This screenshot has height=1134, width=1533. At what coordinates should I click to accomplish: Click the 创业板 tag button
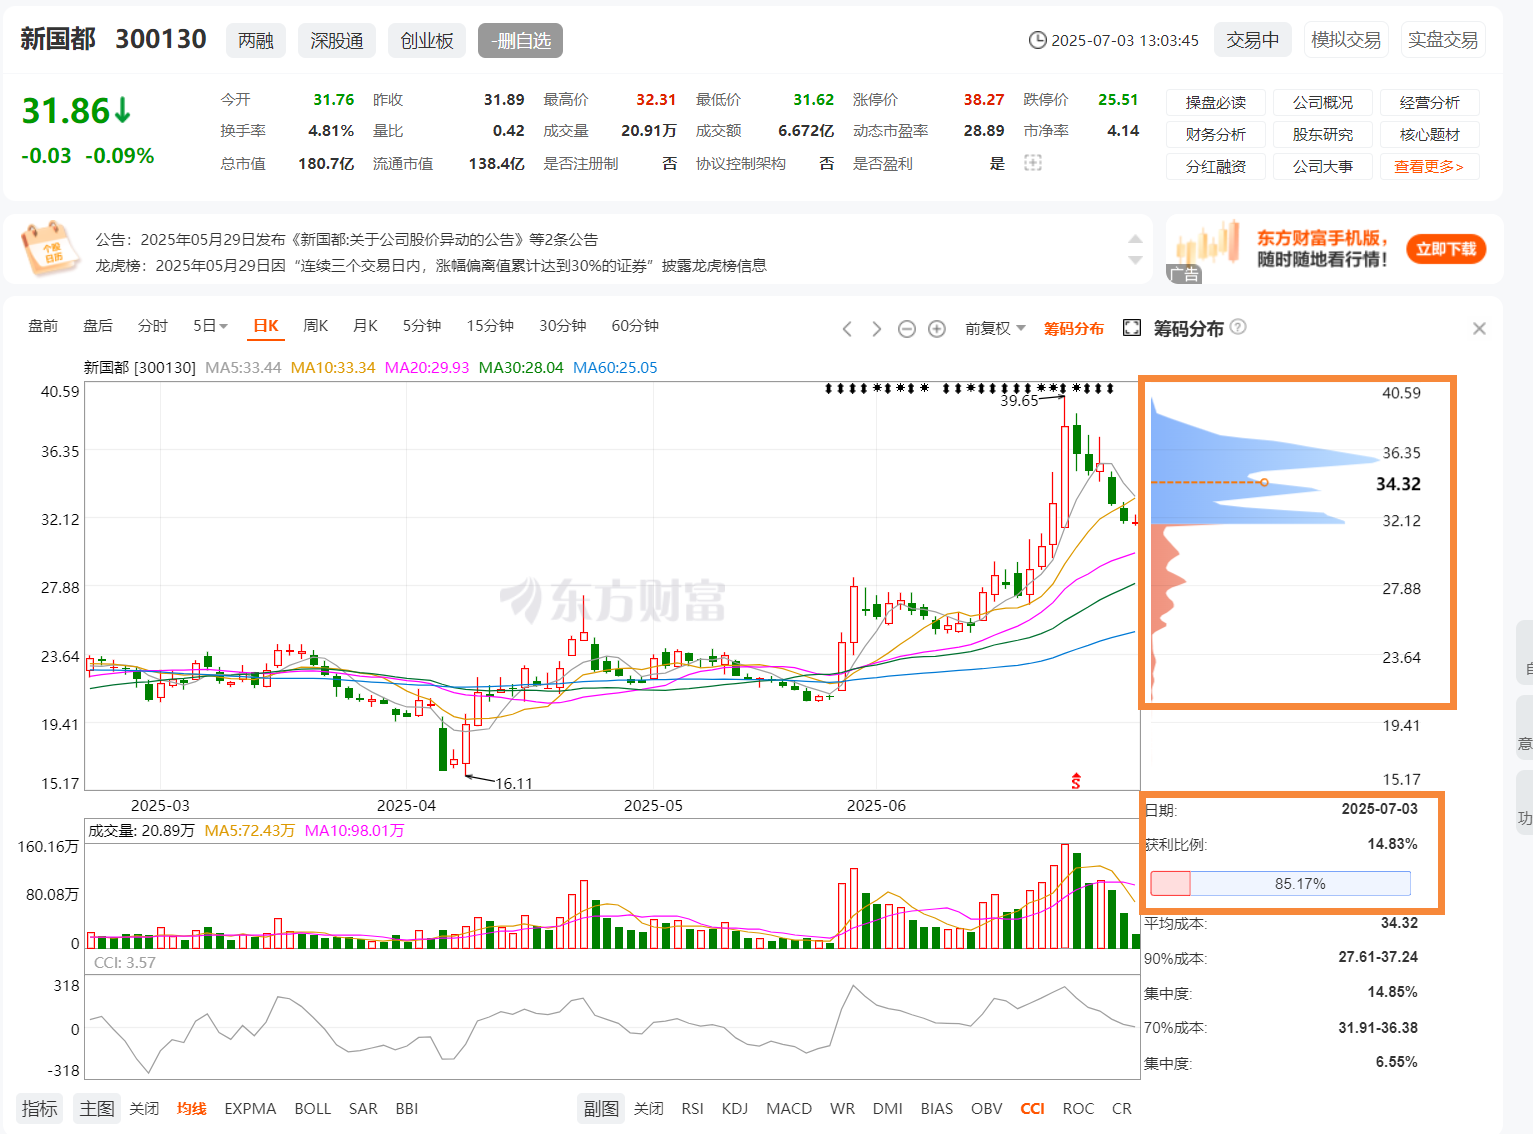point(427,40)
